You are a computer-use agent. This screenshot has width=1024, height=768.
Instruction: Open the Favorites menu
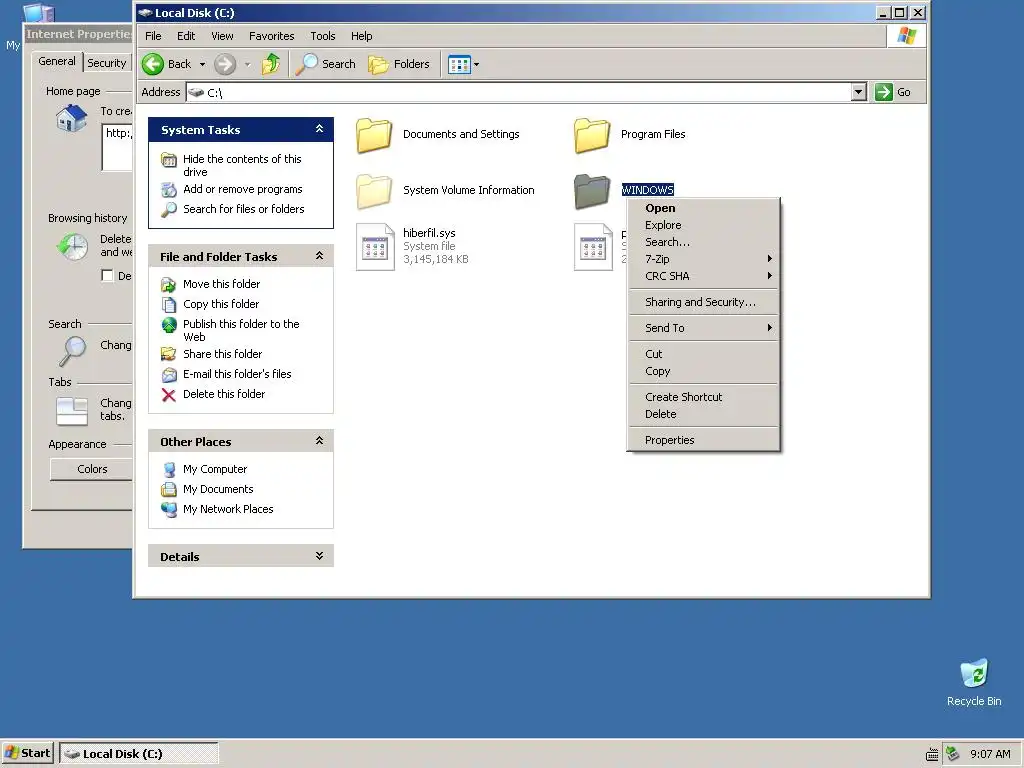click(272, 36)
